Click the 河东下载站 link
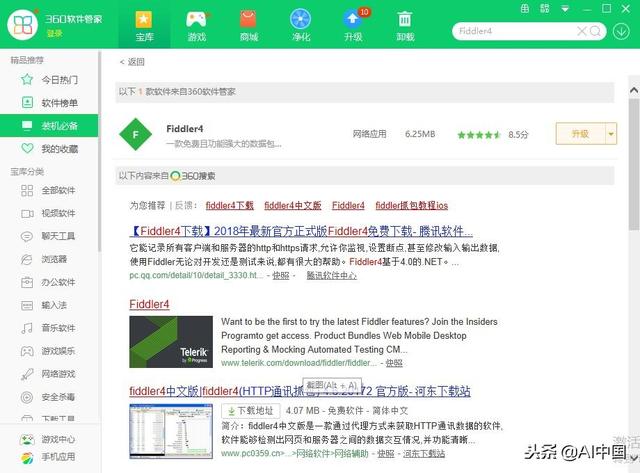640x473 pixels. pyautogui.click(x=424, y=453)
